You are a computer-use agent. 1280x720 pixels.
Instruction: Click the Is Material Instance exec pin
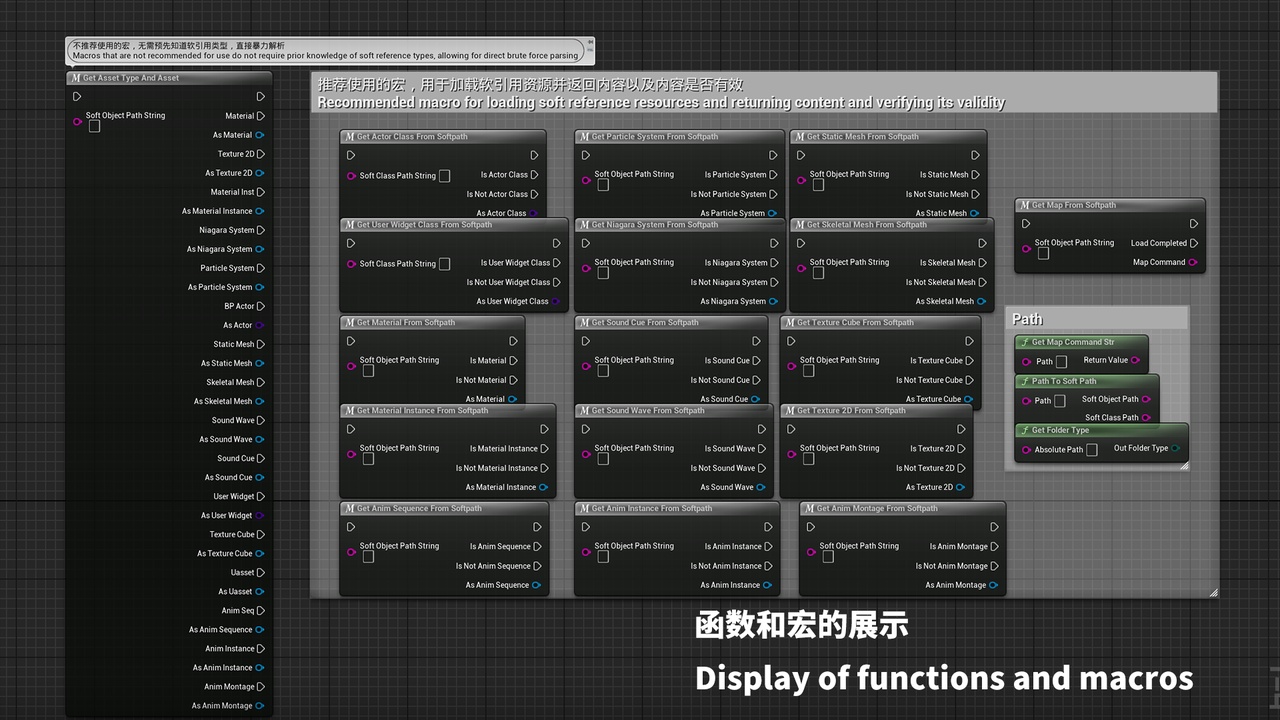pos(544,449)
